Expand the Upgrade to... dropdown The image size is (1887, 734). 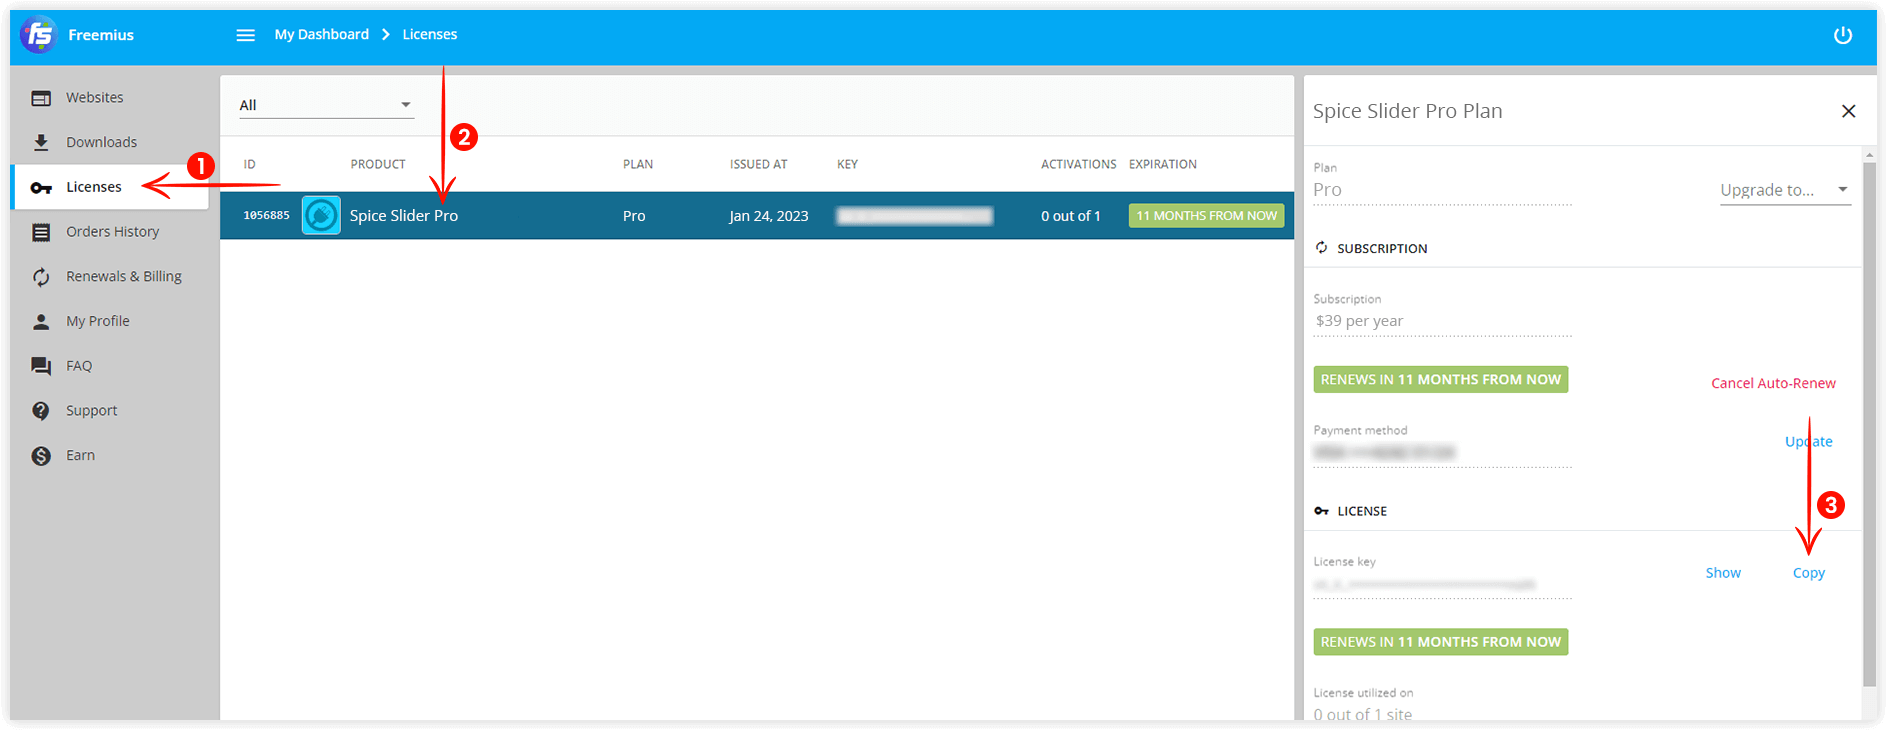point(1785,190)
